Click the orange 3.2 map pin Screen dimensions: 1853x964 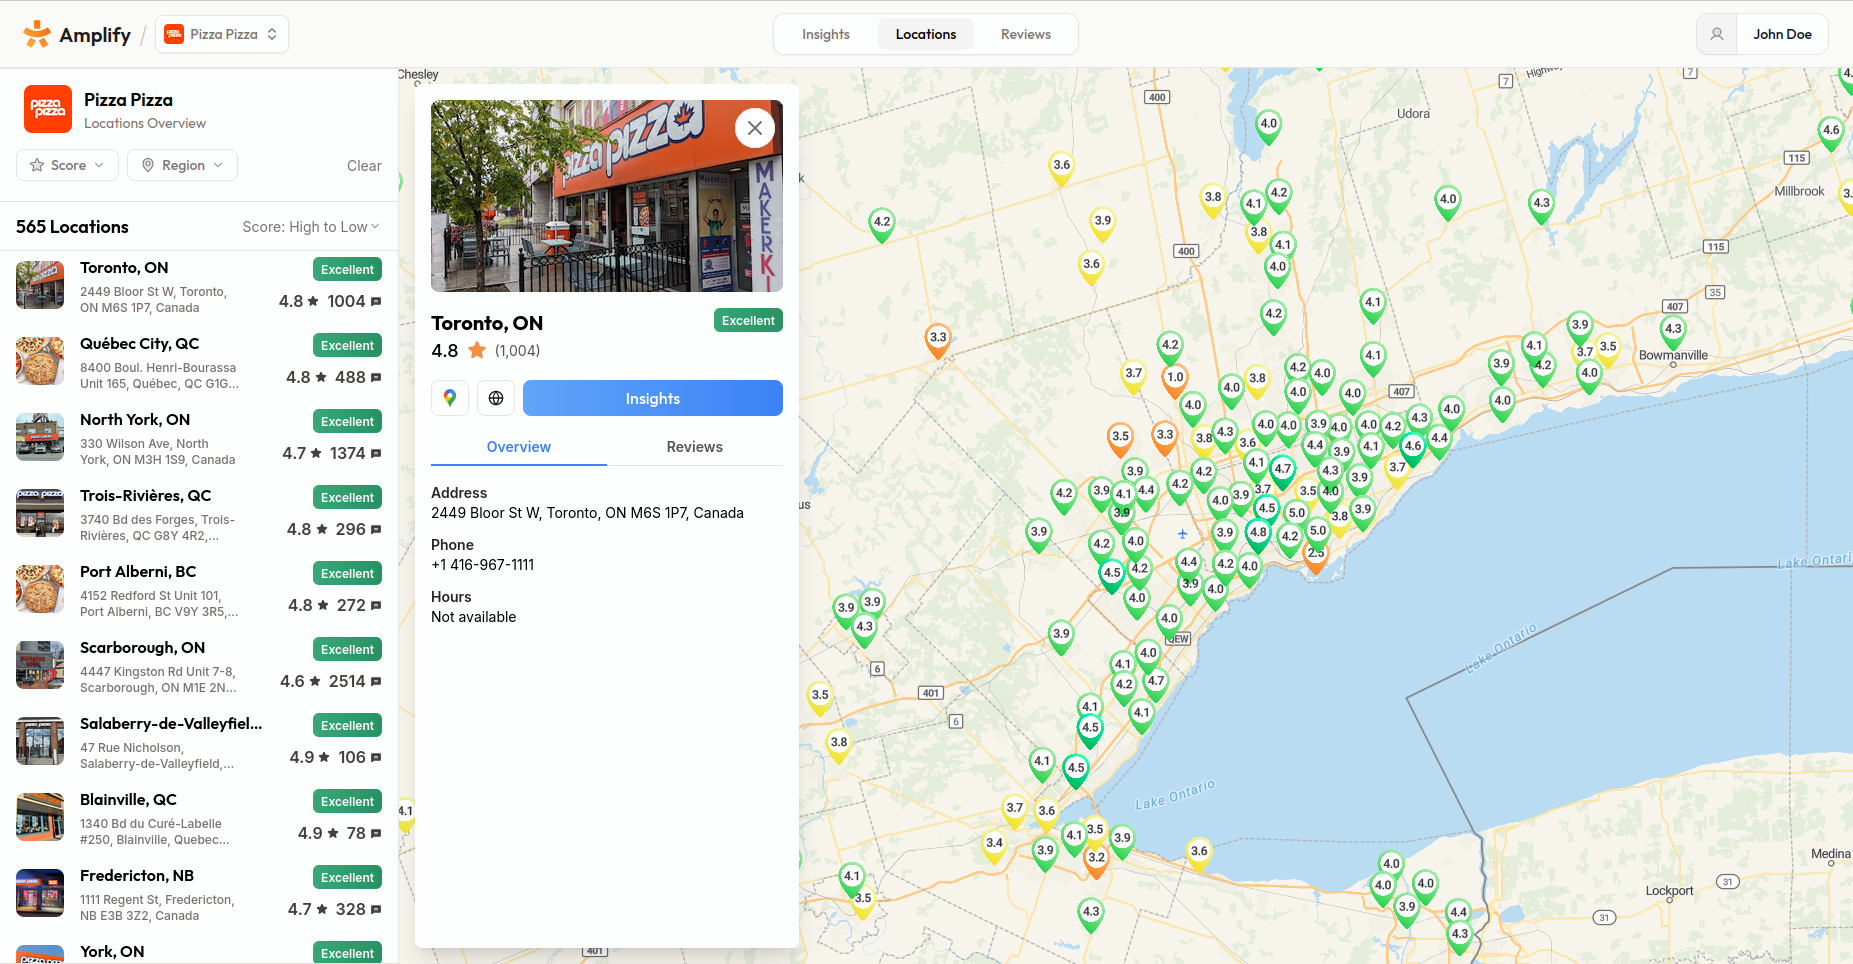point(1096,859)
